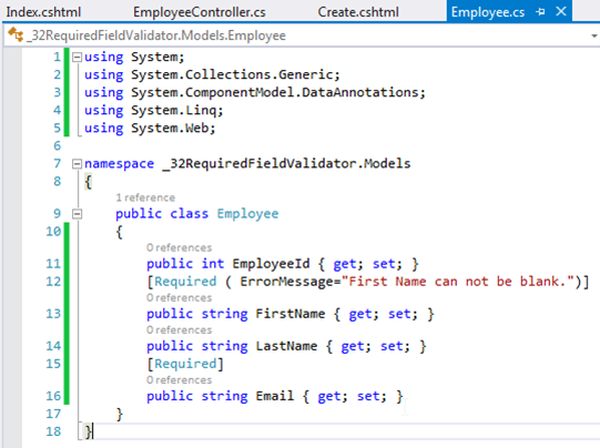The image size is (600, 448).
Task: Click the ErrorMessage parameter name
Action: pyautogui.click(x=287, y=282)
